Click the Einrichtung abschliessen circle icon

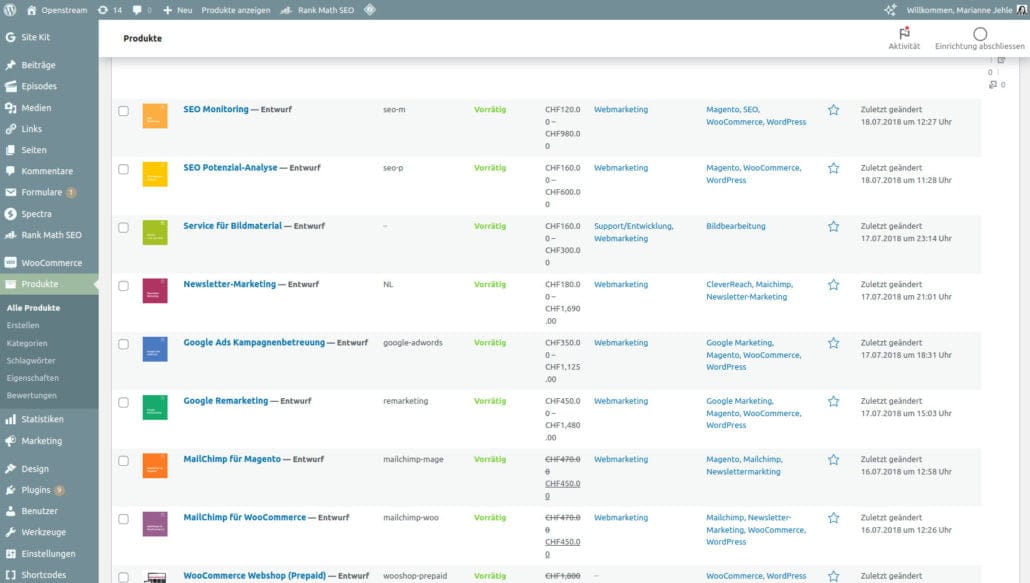979,34
